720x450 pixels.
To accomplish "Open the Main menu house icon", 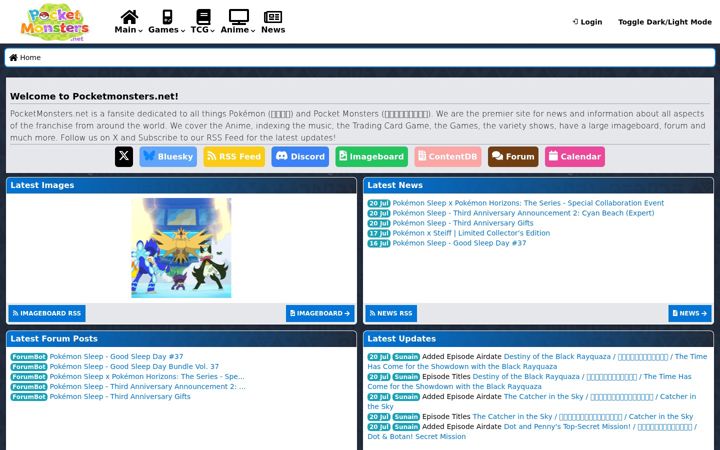I will click(x=129, y=17).
